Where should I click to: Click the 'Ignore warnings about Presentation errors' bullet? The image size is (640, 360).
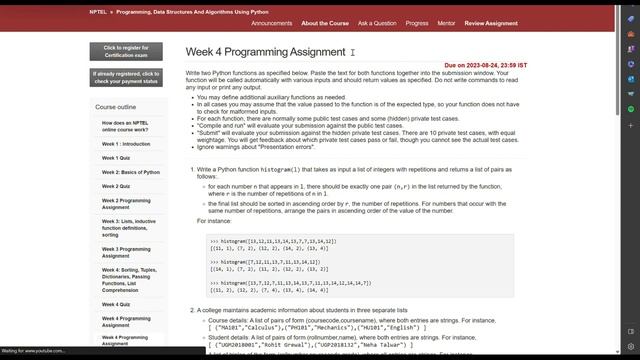click(256, 147)
